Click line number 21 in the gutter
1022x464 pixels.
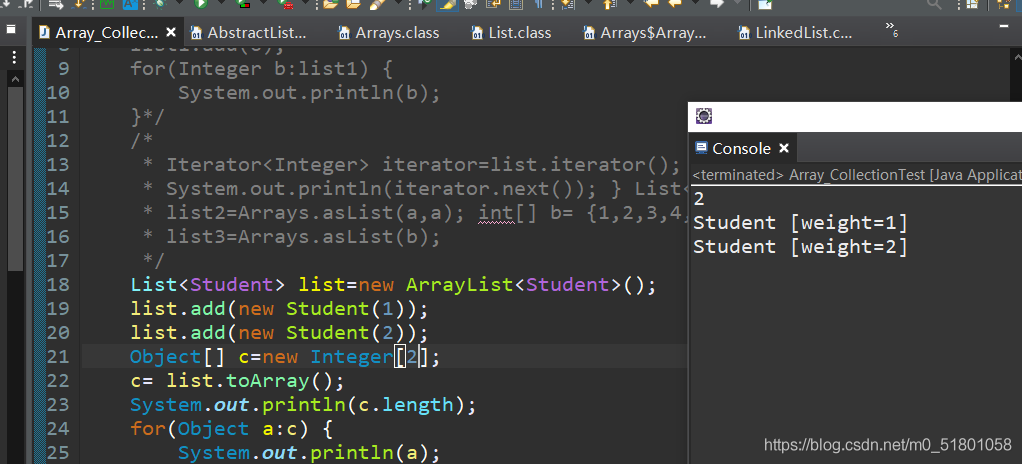point(57,357)
